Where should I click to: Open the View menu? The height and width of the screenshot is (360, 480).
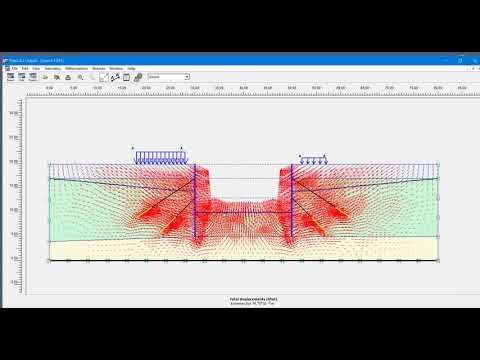coord(36,68)
